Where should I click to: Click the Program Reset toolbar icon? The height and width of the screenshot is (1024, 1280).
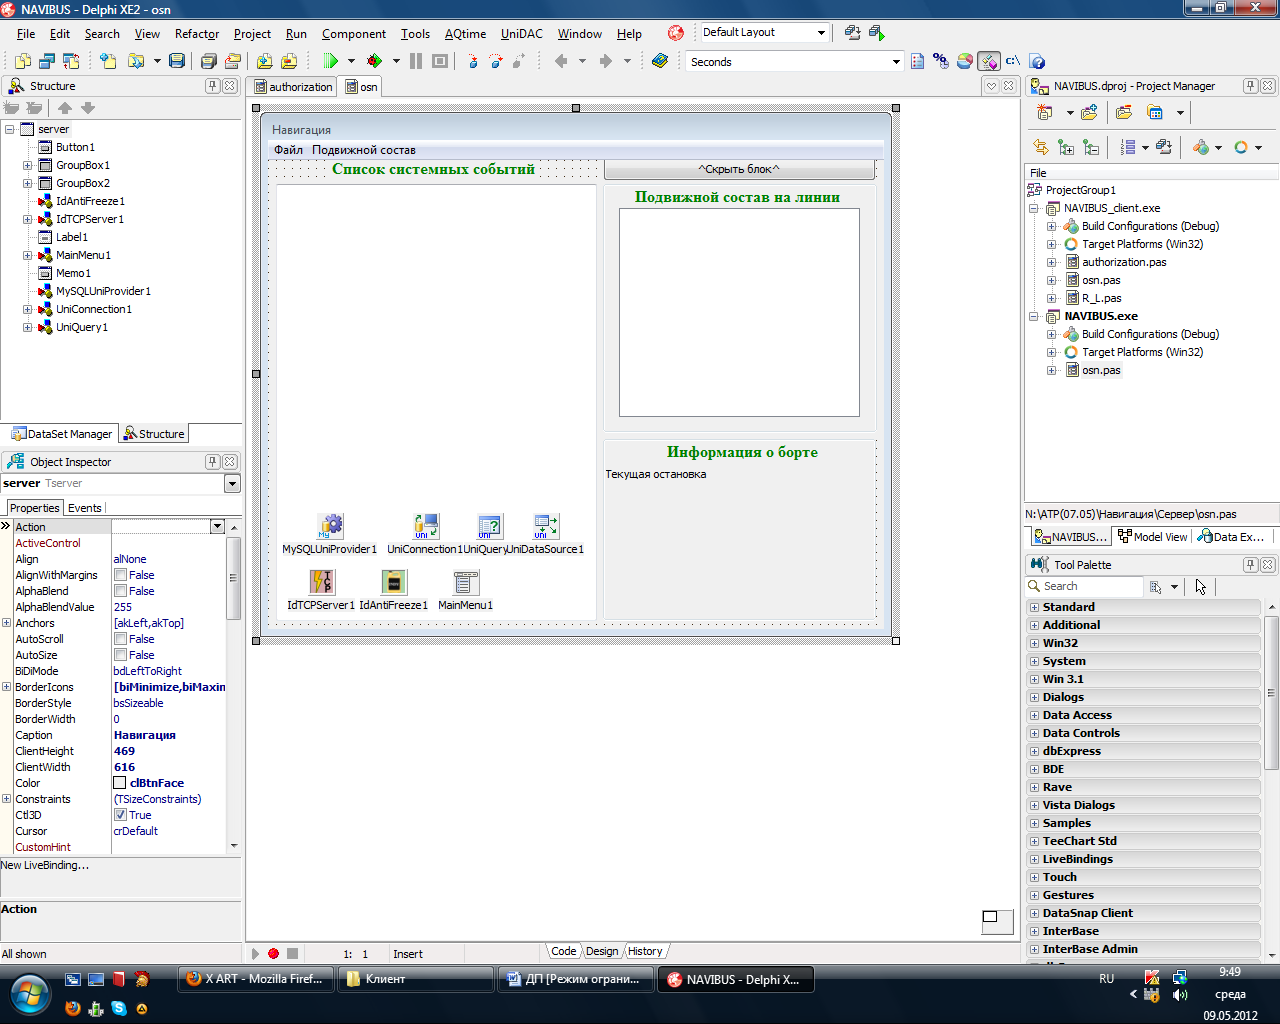(439, 61)
